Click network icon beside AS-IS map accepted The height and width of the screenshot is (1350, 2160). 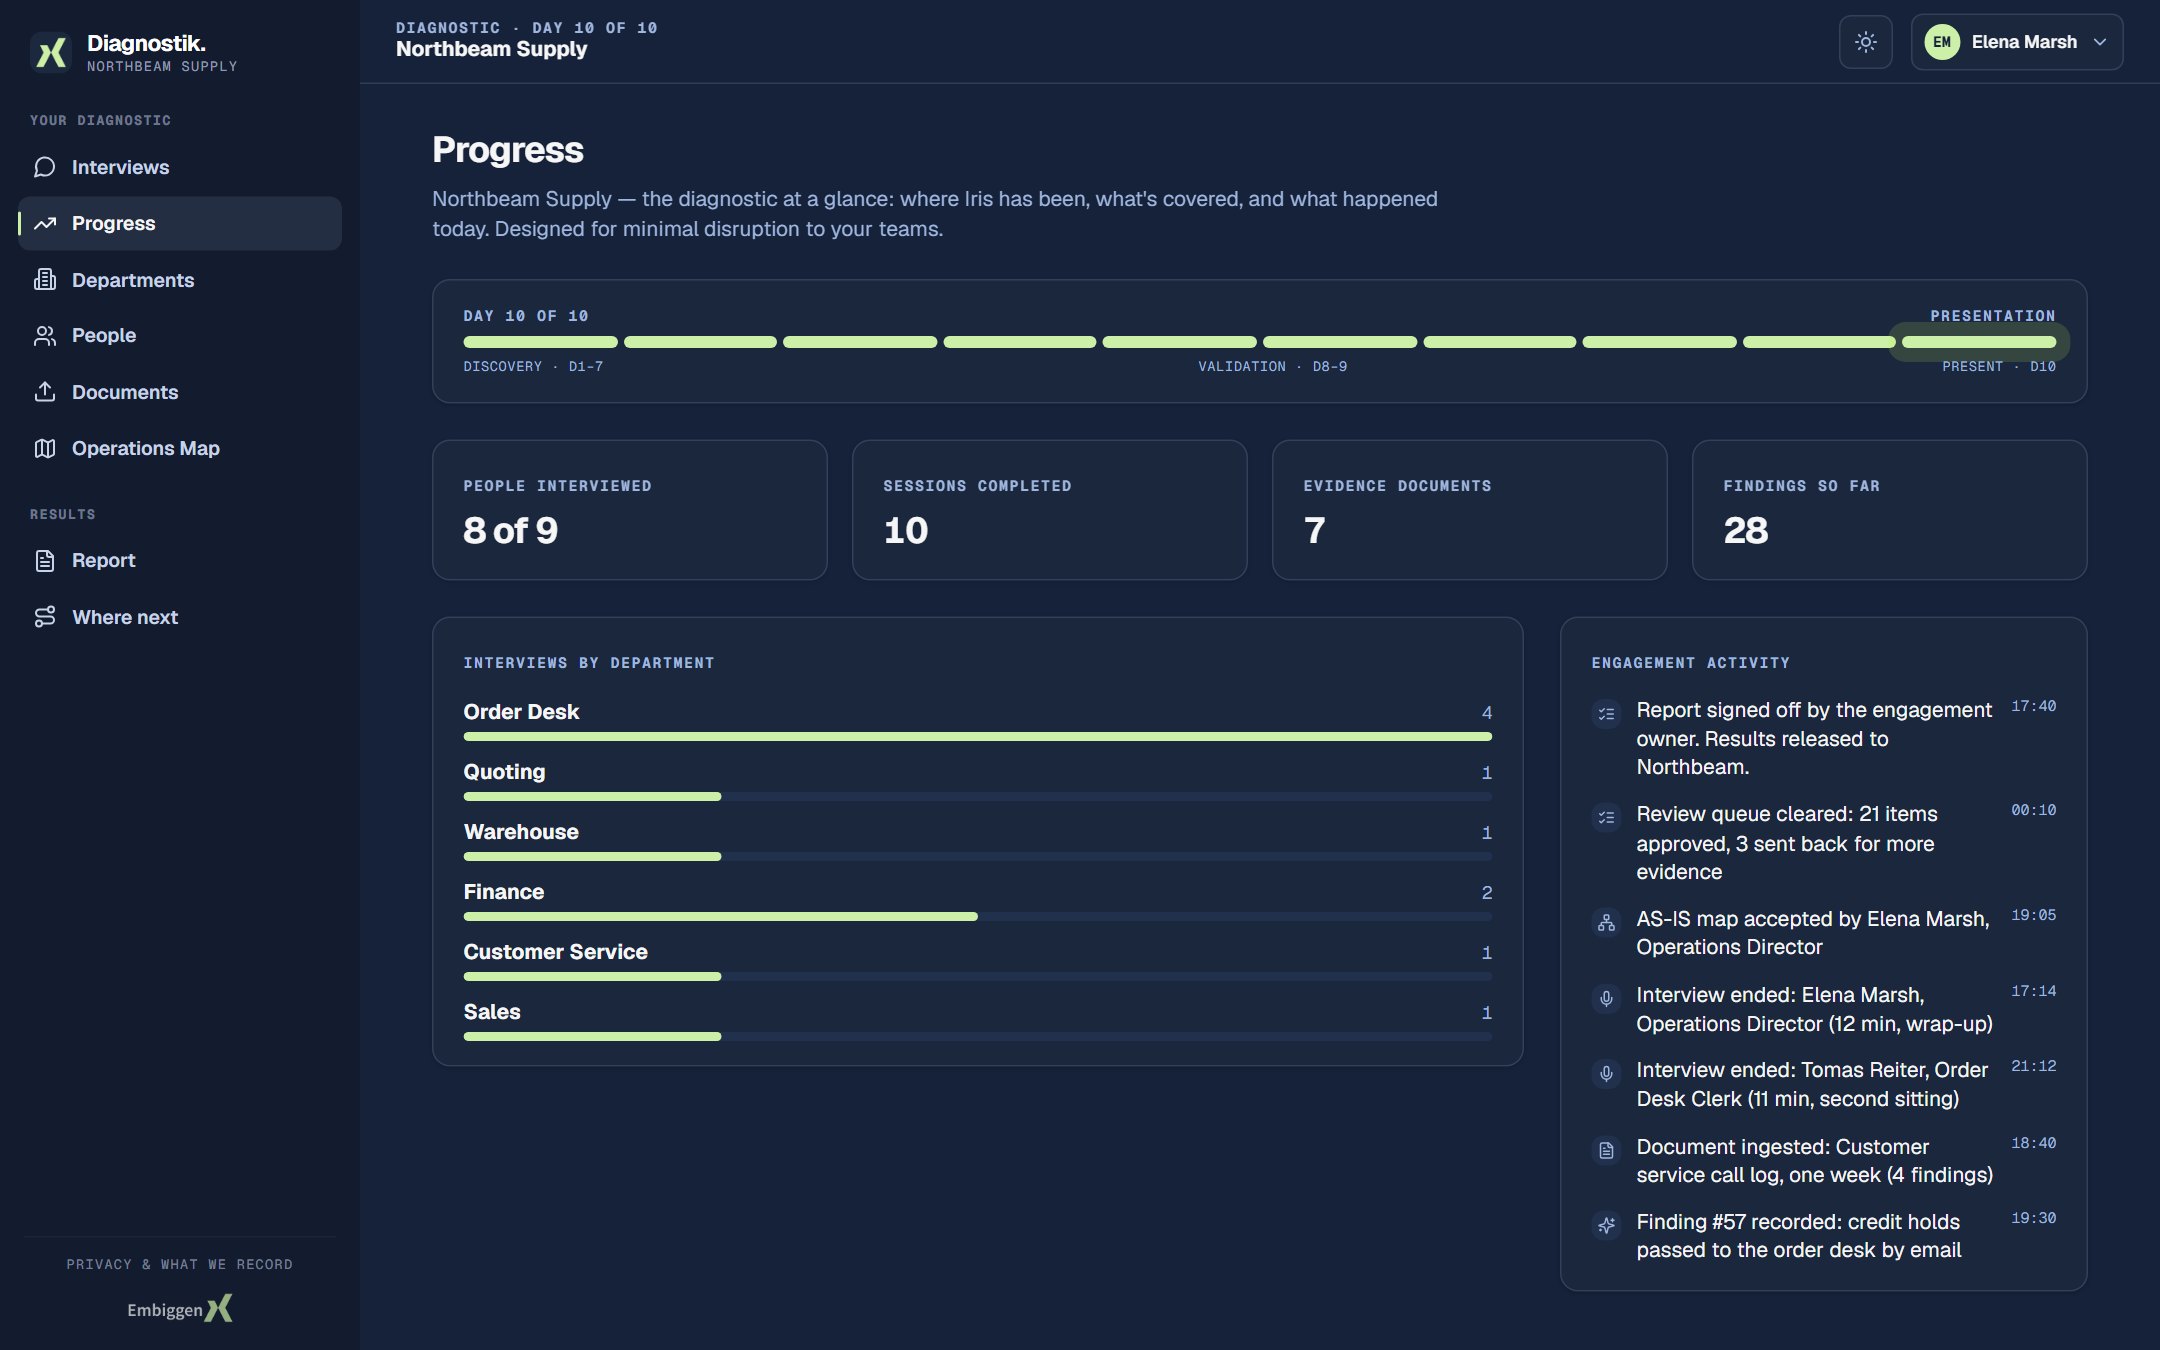[1606, 923]
